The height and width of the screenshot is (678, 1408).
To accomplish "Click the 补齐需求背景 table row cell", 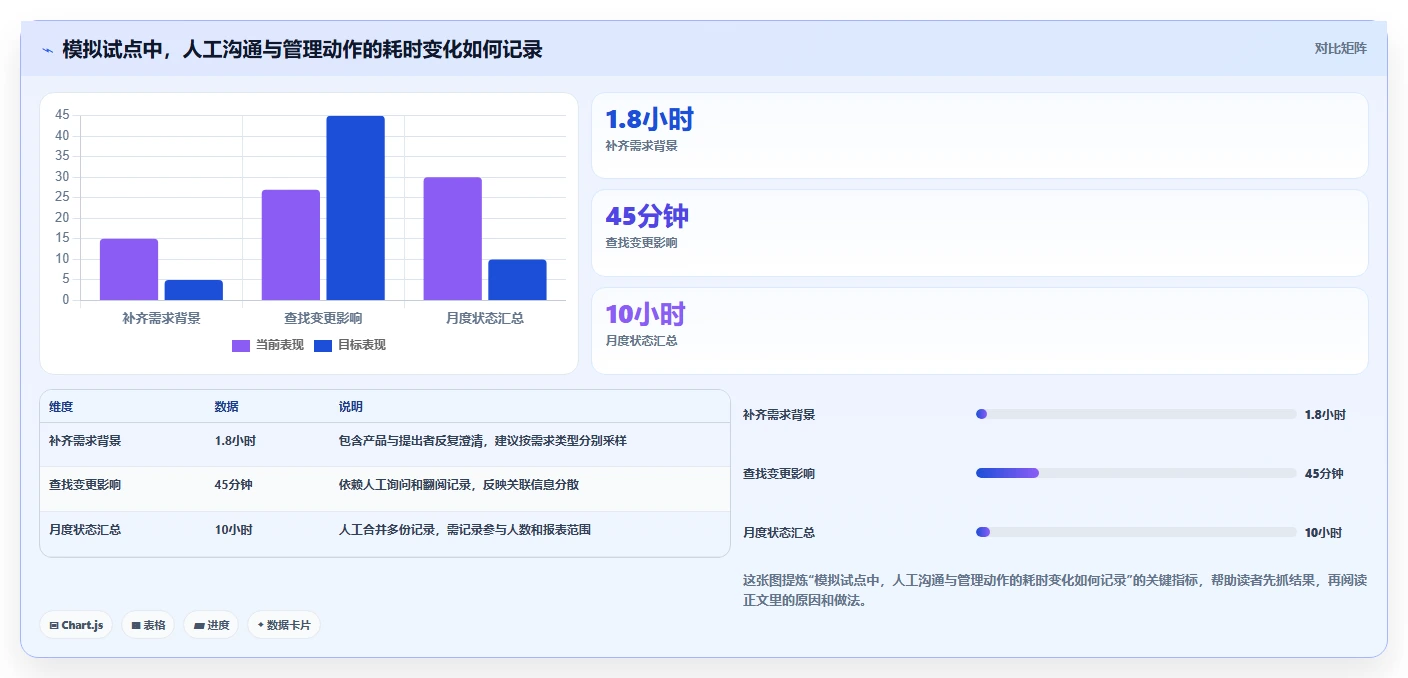I will click(x=85, y=440).
